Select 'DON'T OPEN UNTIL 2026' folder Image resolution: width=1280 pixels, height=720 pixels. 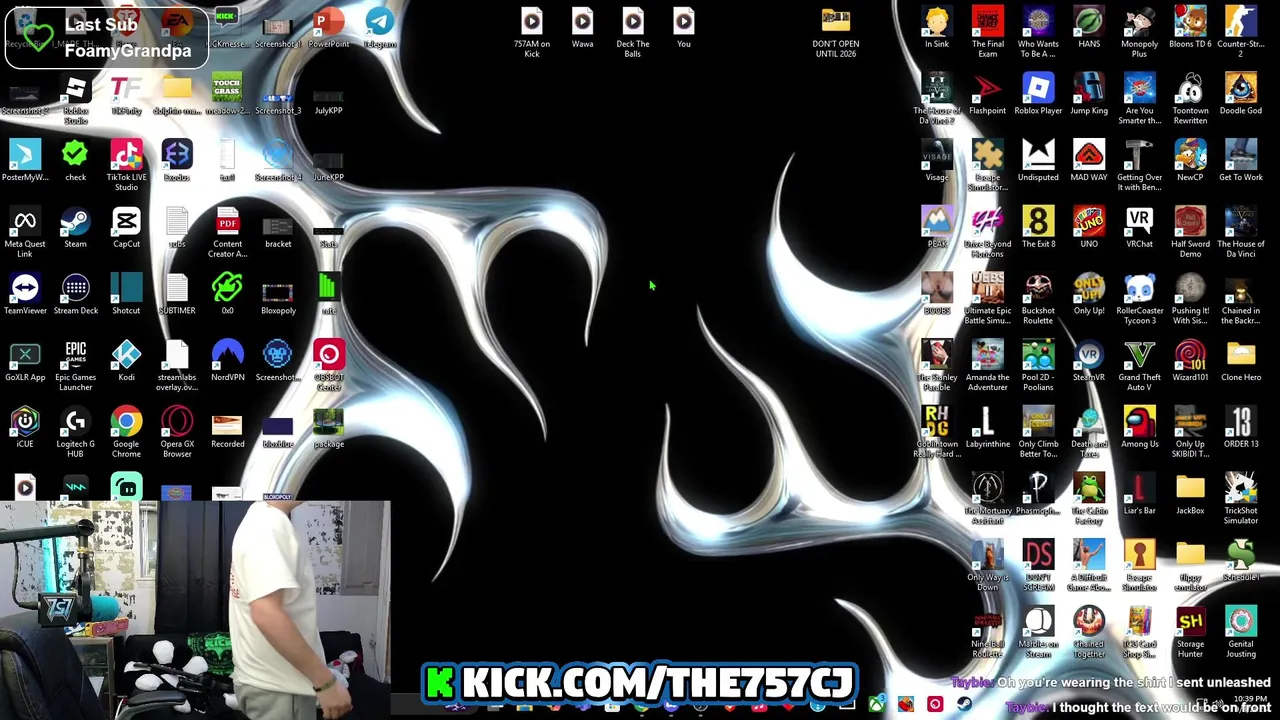835,33
